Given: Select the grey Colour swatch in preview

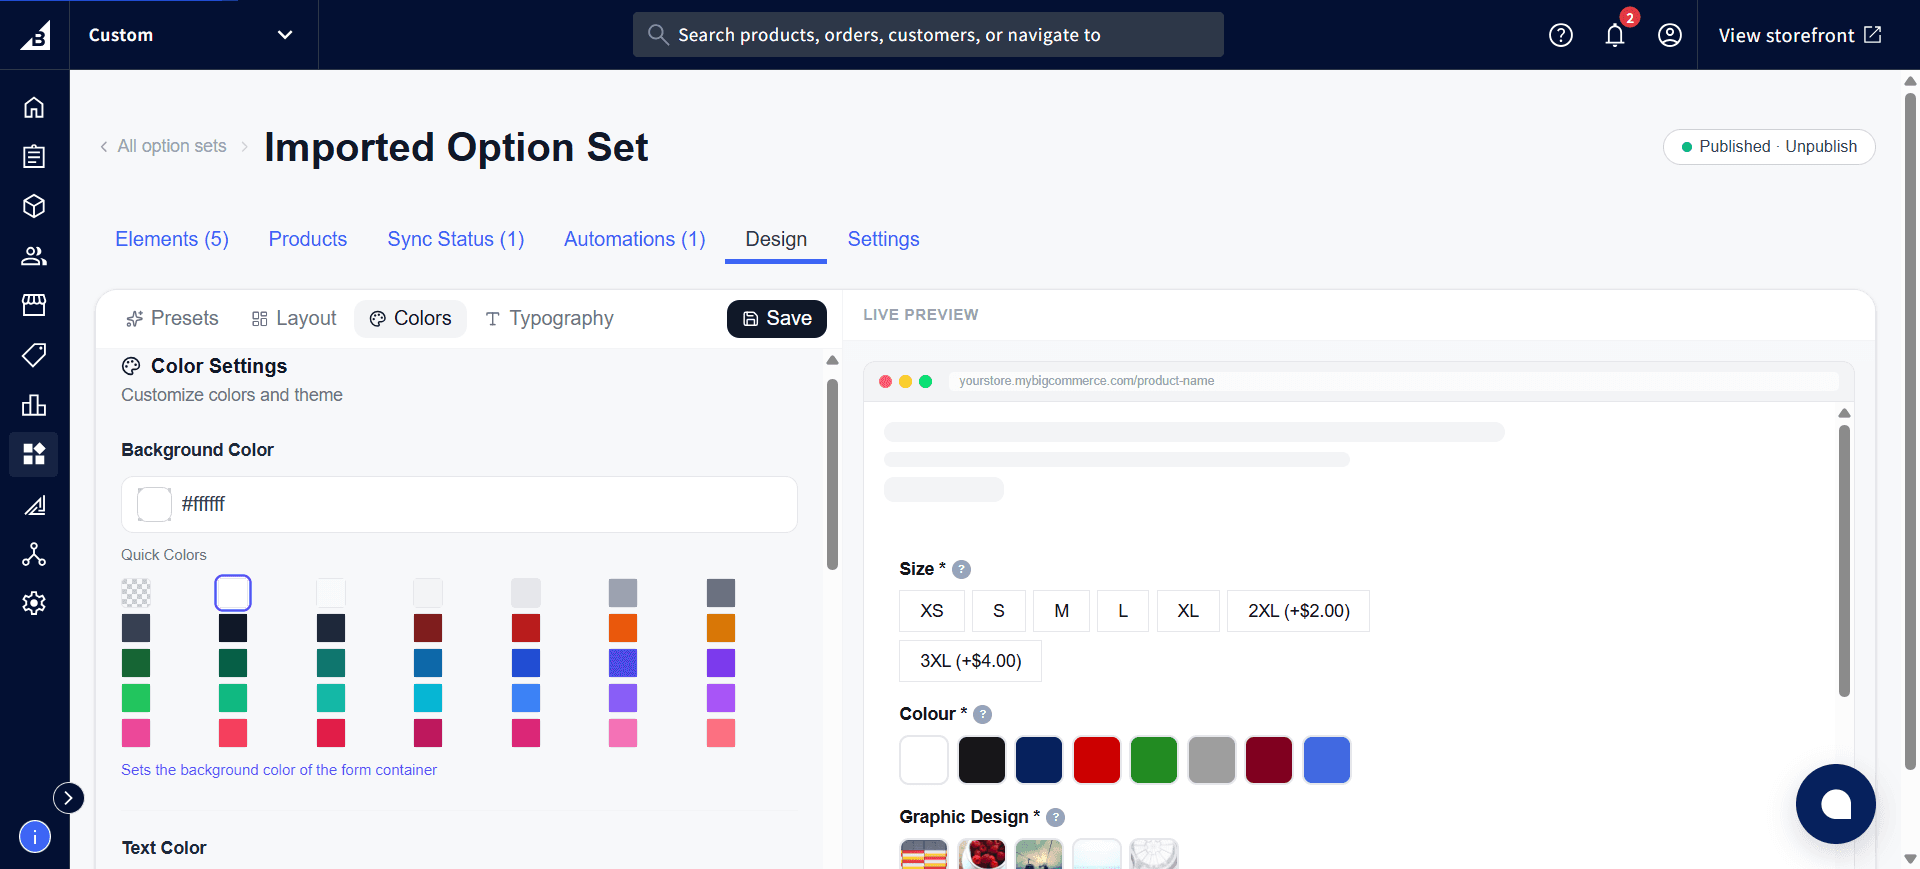Looking at the screenshot, I should [x=1212, y=760].
